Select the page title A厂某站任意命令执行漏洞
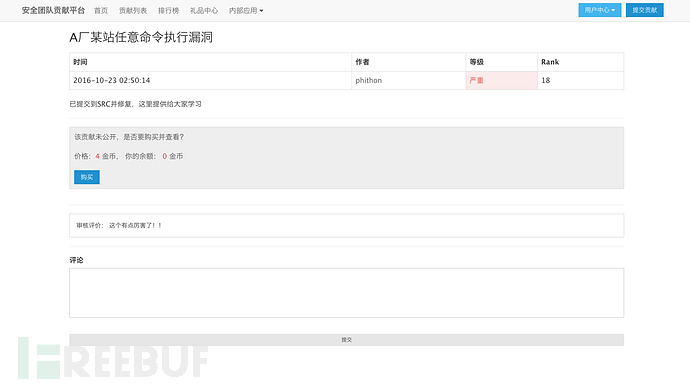The width and height of the screenshot is (690, 386). 141,37
